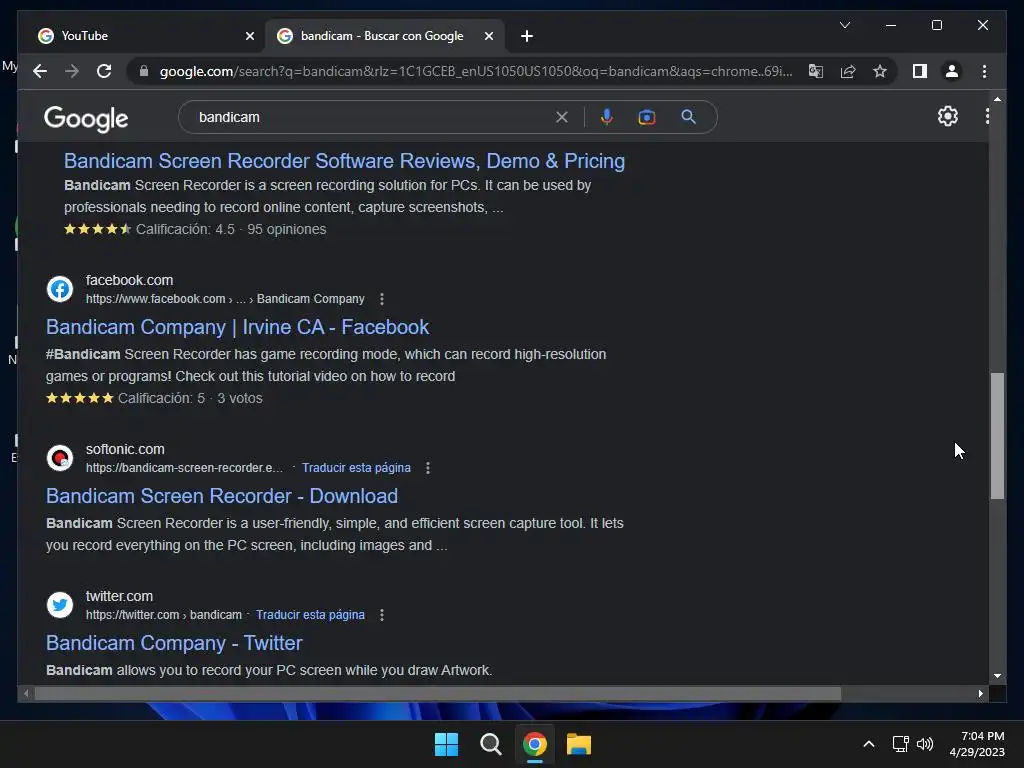This screenshot has width=1024, height=768.
Task: Click the scrollbar up arrow
Action: (997, 99)
